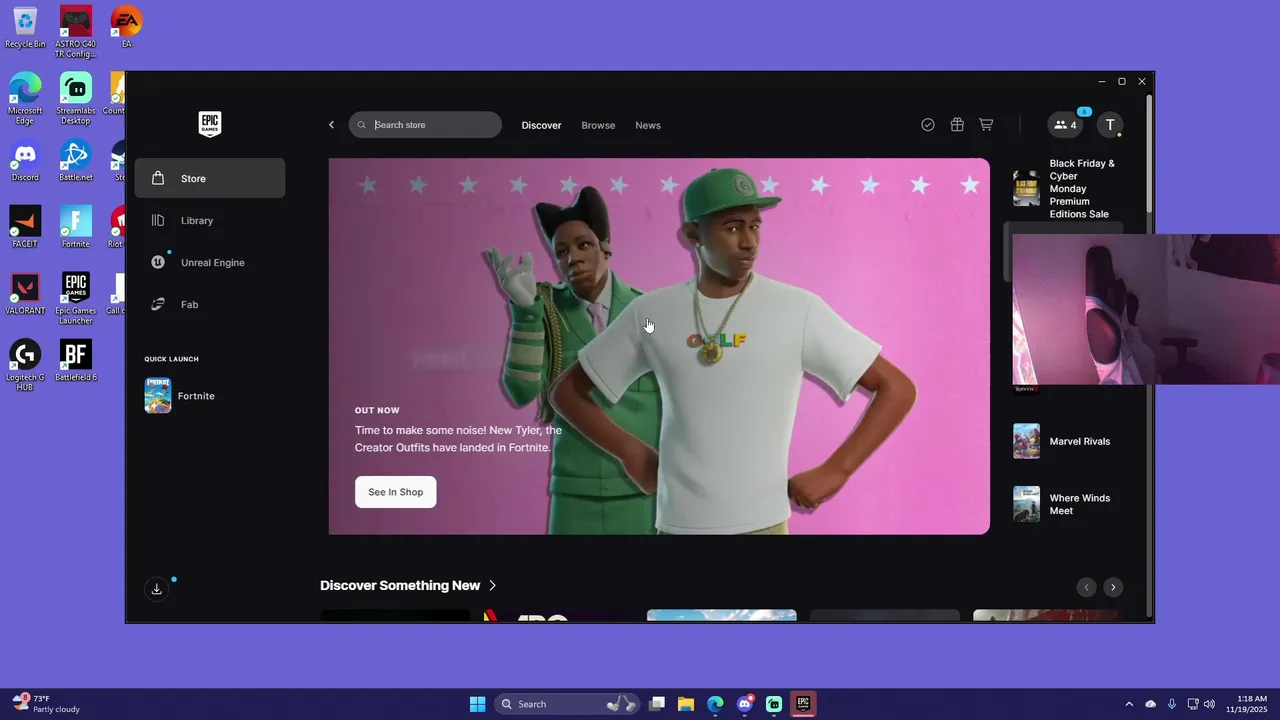Switch to the Discover tab

pos(541,125)
